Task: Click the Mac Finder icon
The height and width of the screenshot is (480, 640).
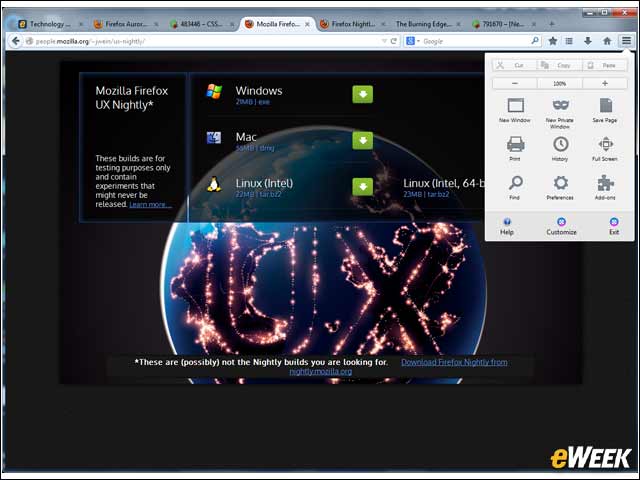Action: click(214, 138)
